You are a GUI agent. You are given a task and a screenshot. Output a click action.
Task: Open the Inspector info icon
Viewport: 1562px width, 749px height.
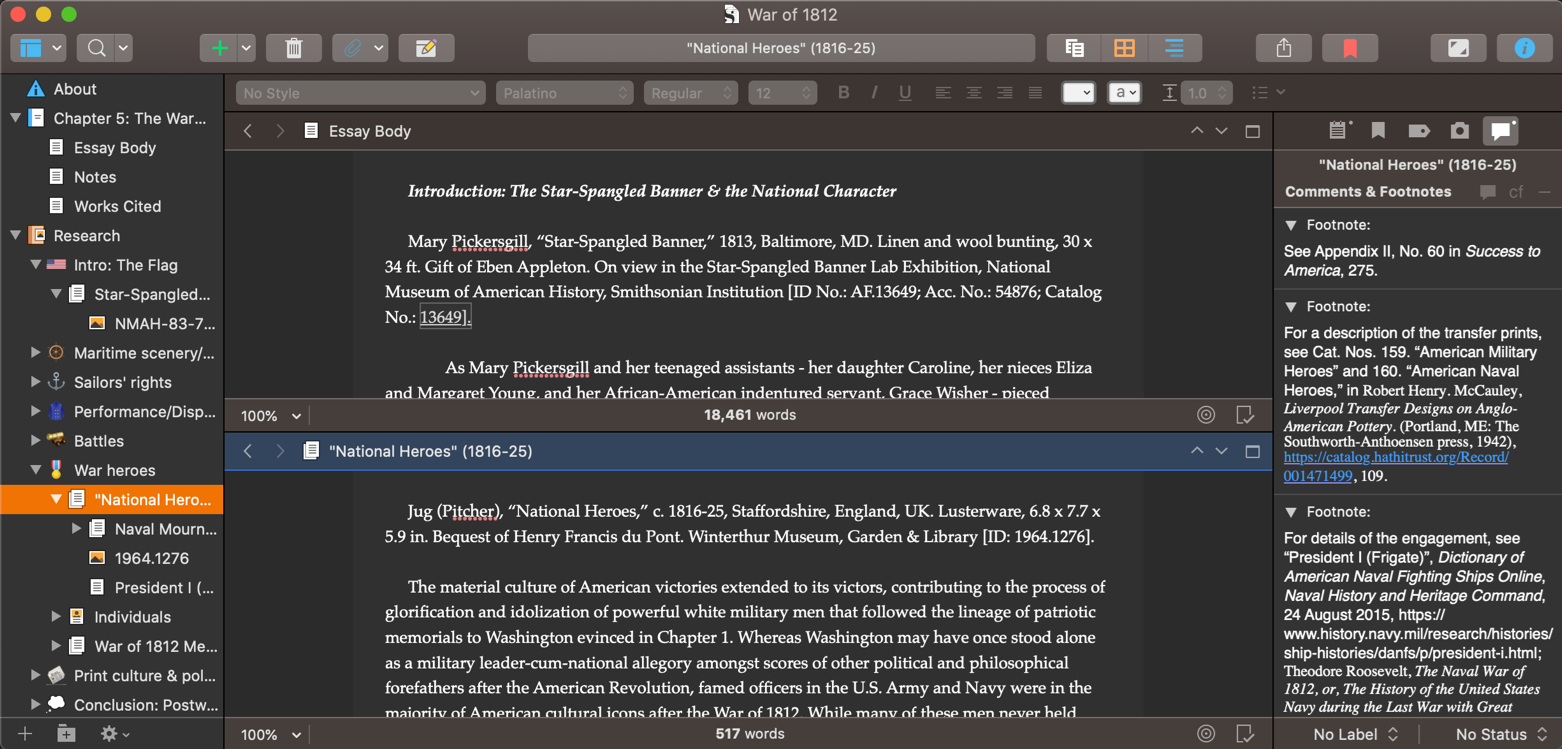1524,48
